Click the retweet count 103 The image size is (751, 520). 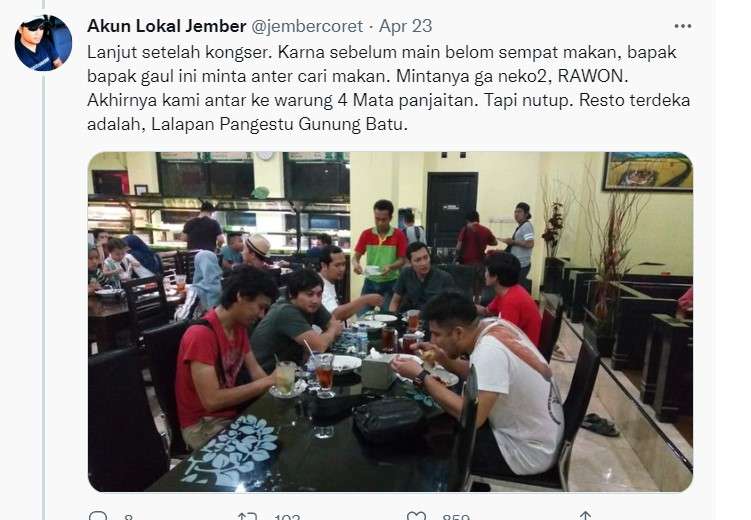[287, 517]
